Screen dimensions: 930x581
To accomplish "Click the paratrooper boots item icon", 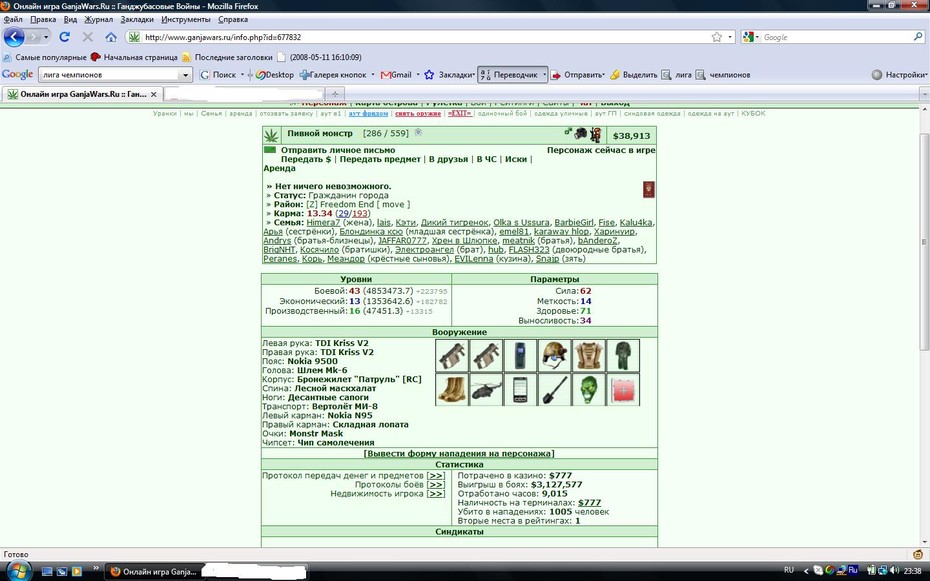I will pyautogui.click(x=452, y=390).
